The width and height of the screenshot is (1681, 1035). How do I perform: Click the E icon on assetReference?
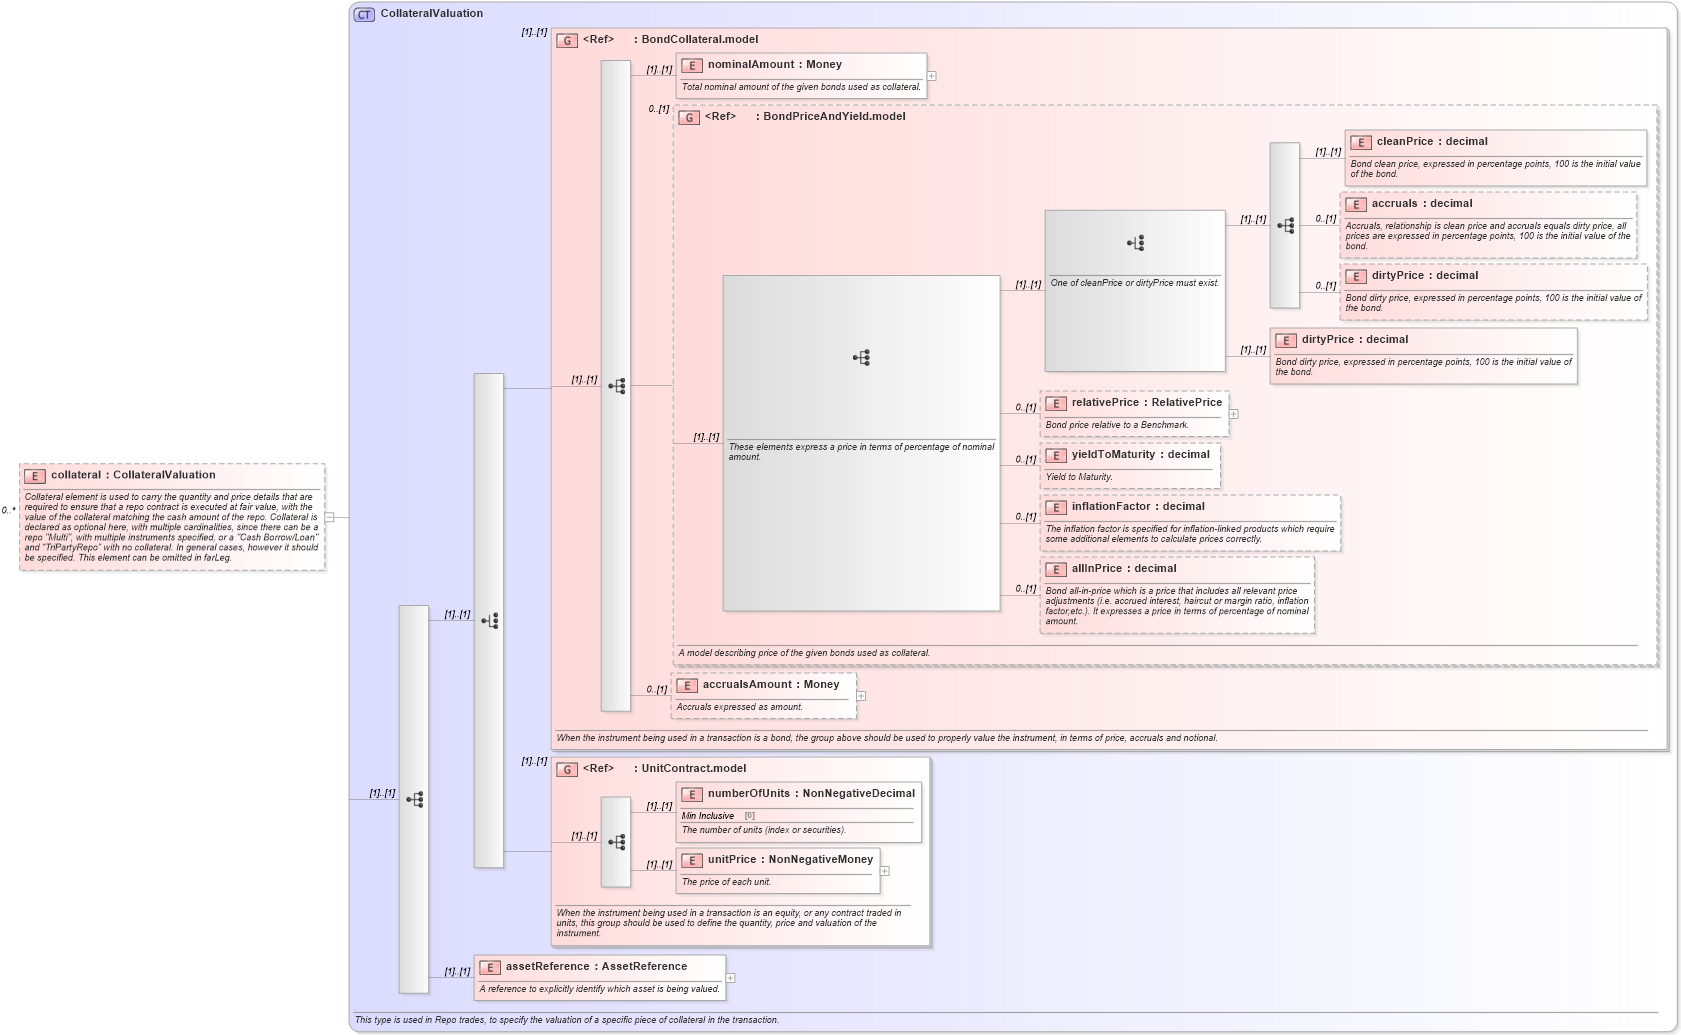tap(489, 967)
